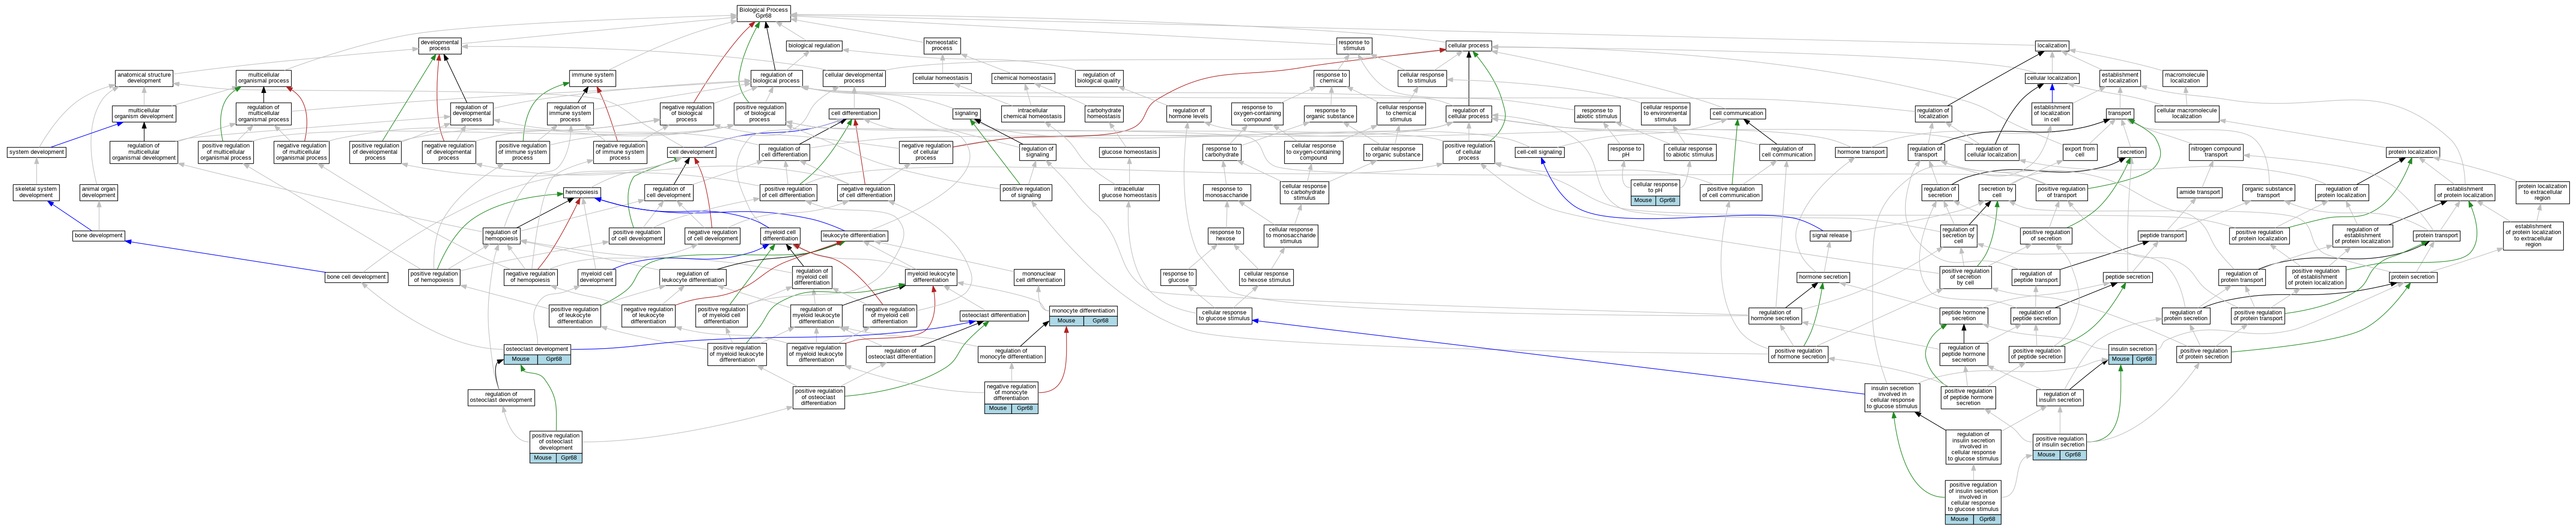2576x529 pixels.
Task: Select the 'response to stimulus' node
Action: (1353, 45)
